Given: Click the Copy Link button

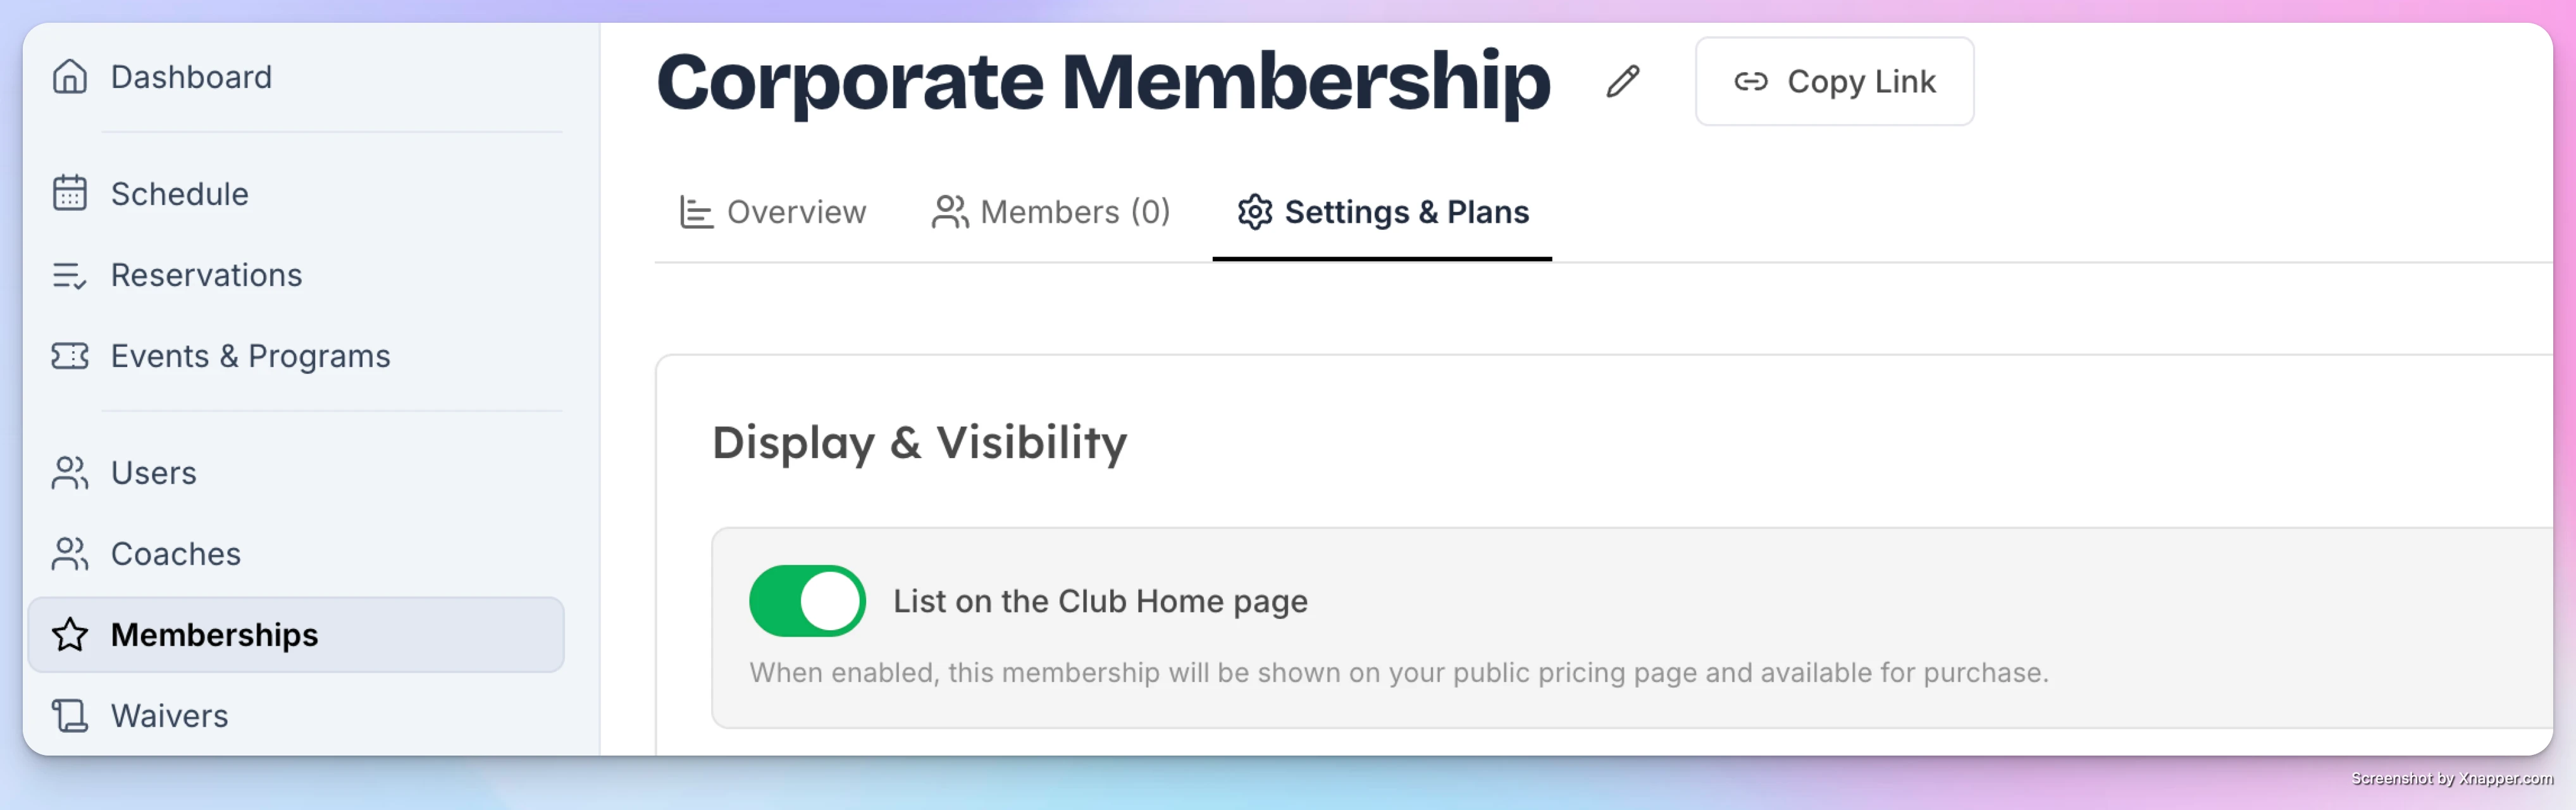Looking at the screenshot, I should tap(1834, 81).
